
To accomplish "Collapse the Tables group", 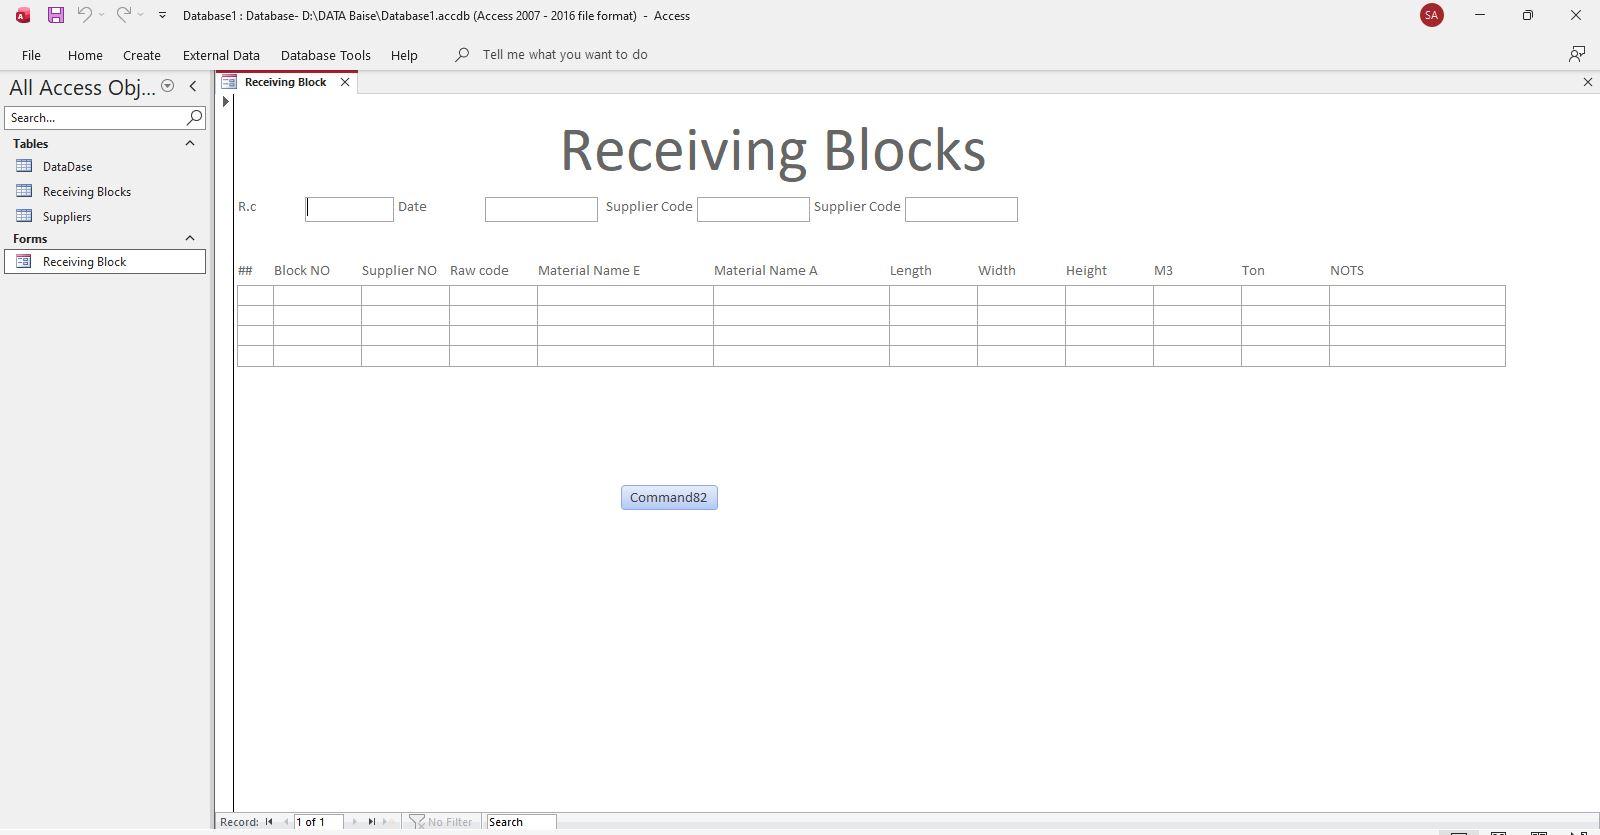I will pos(190,144).
